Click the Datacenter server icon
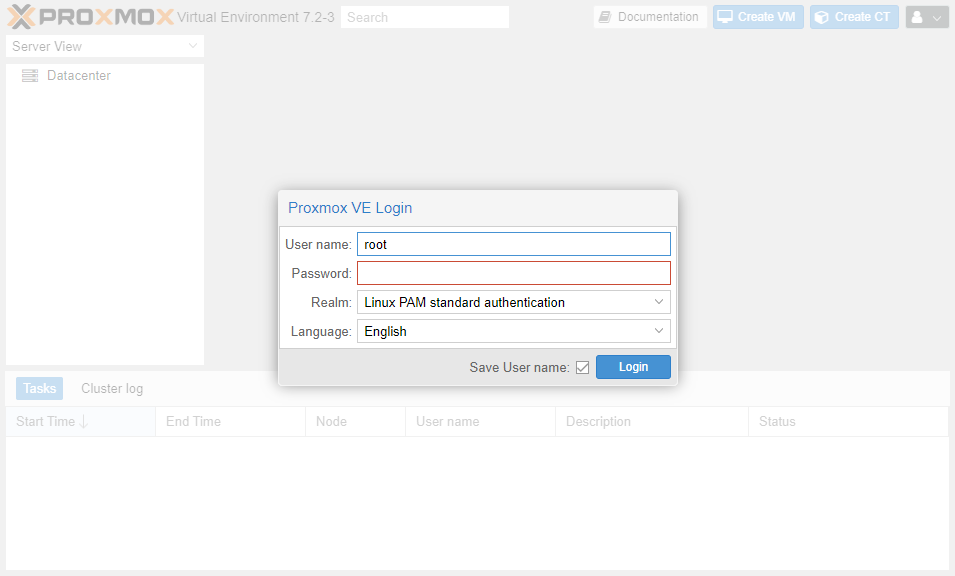955x576 pixels. [x=30, y=75]
